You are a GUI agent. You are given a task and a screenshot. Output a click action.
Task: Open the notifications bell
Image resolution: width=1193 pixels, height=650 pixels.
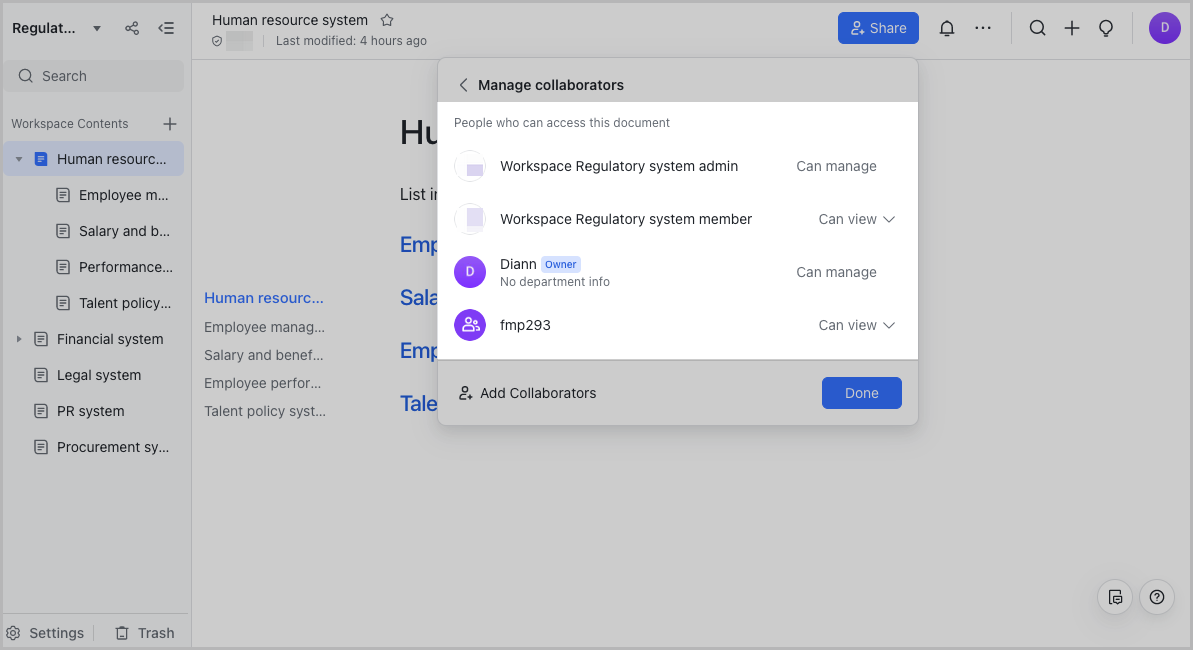coord(946,28)
